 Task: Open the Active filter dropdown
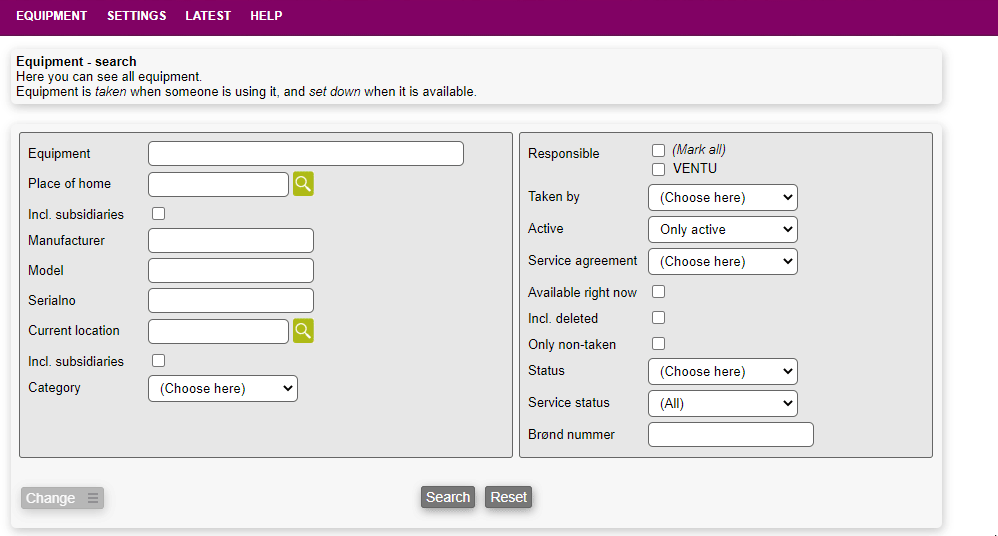722,229
